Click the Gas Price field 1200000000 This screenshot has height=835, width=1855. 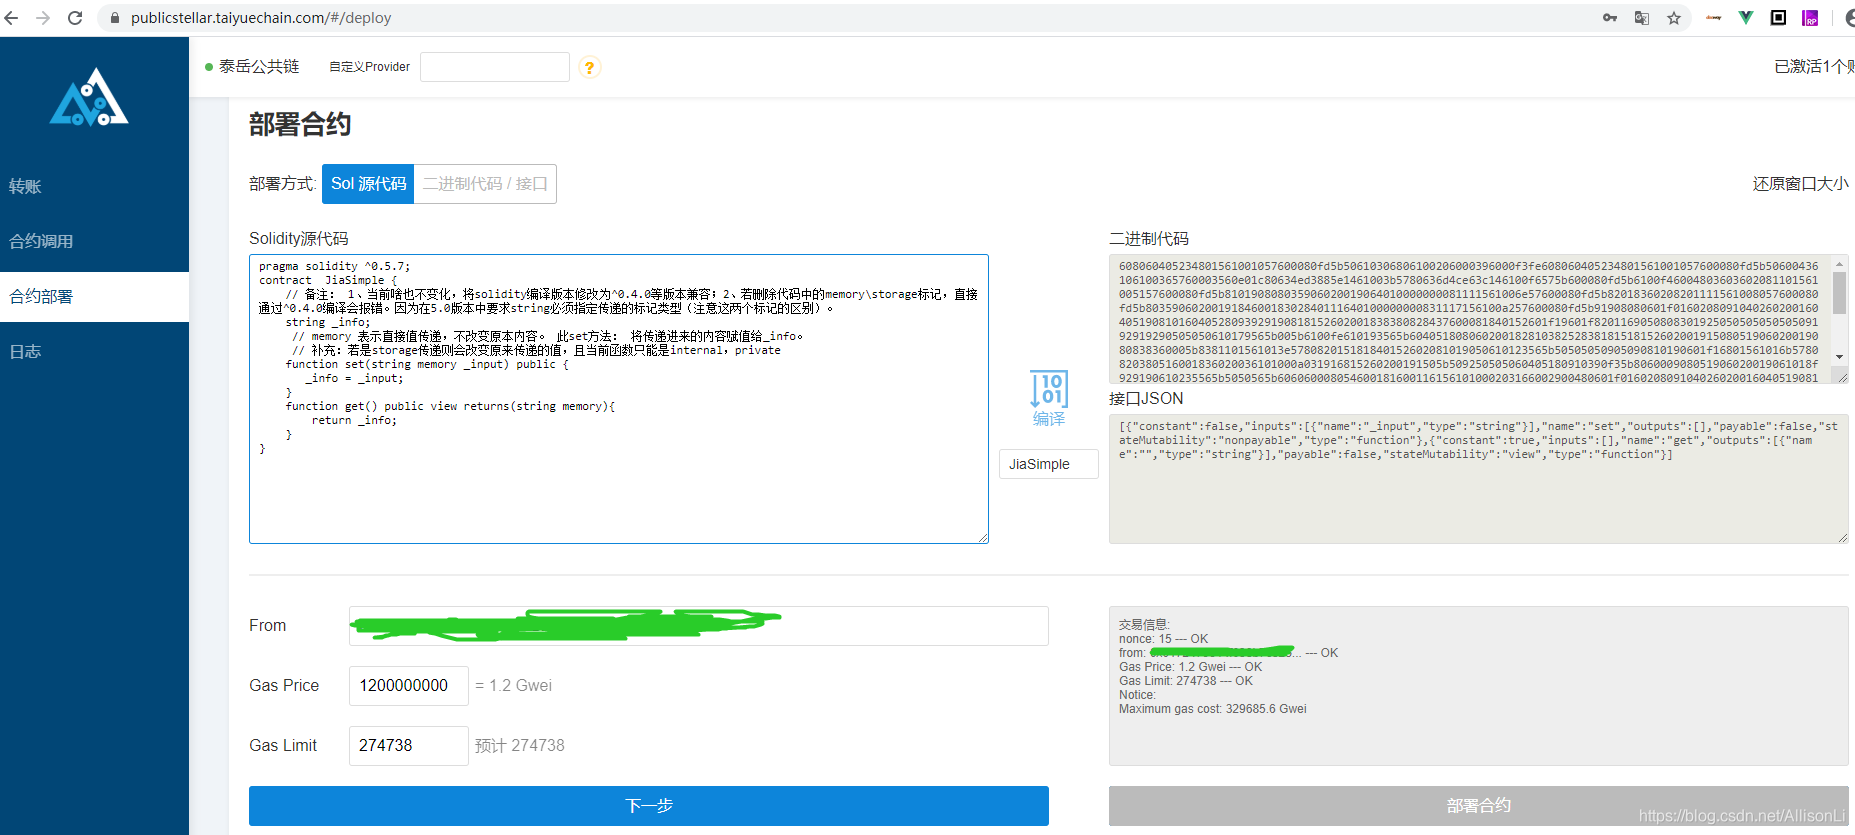(409, 686)
